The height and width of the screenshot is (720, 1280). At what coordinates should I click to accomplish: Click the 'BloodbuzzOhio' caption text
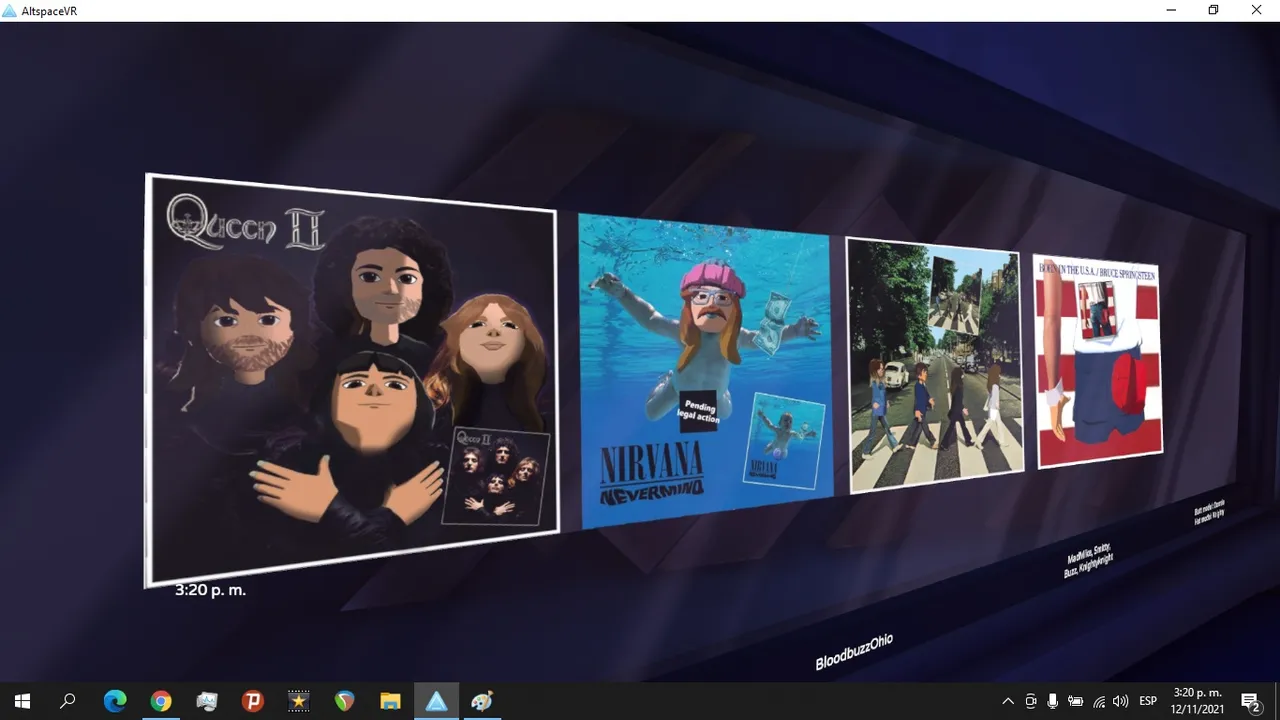(854, 652)
